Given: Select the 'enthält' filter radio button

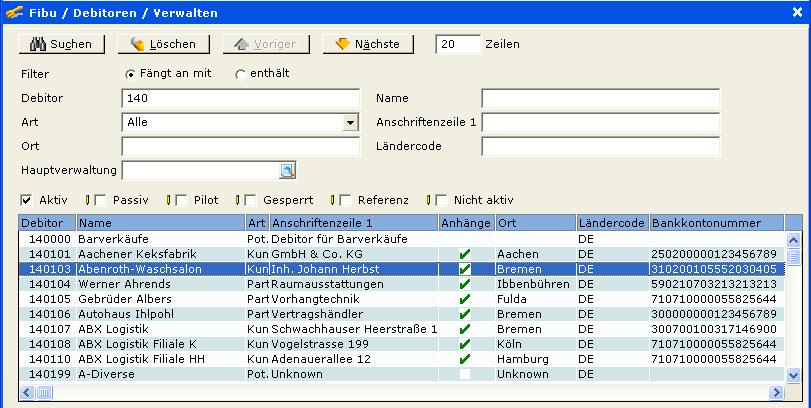Looking at the screenshot, I should pos(240,74).
